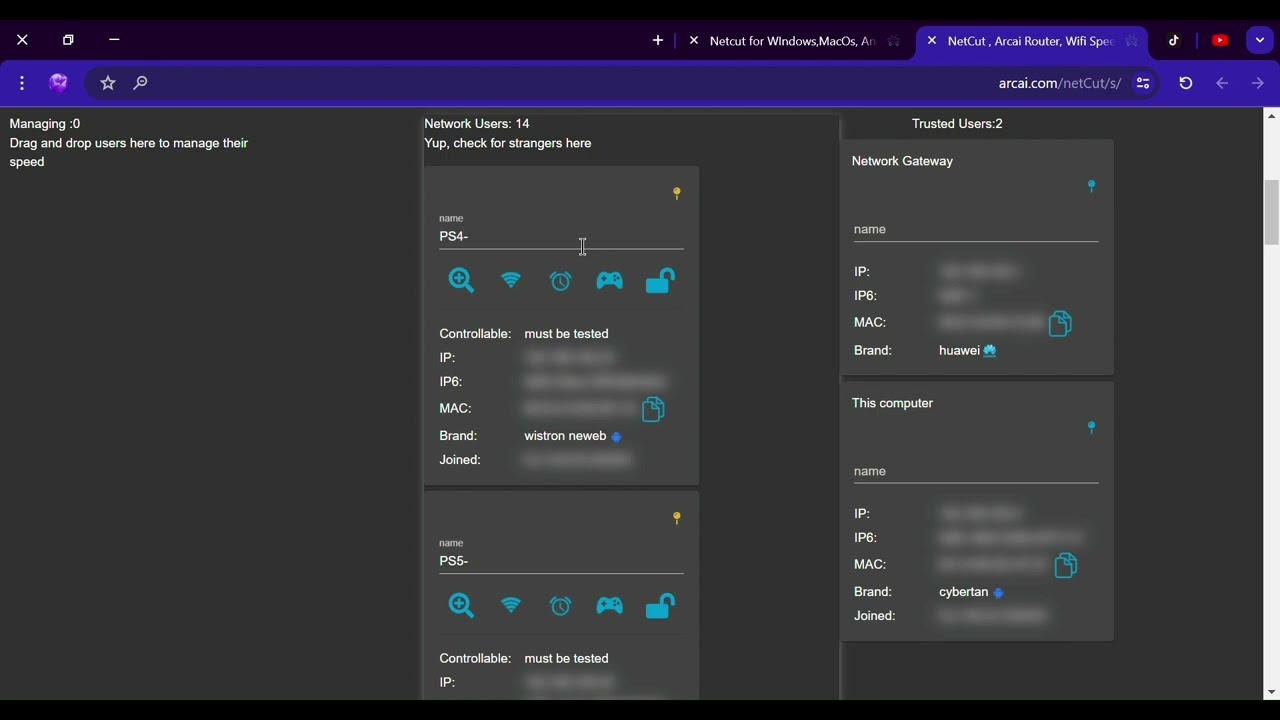Click the pin icon on the PS5 card

(677, 518)
